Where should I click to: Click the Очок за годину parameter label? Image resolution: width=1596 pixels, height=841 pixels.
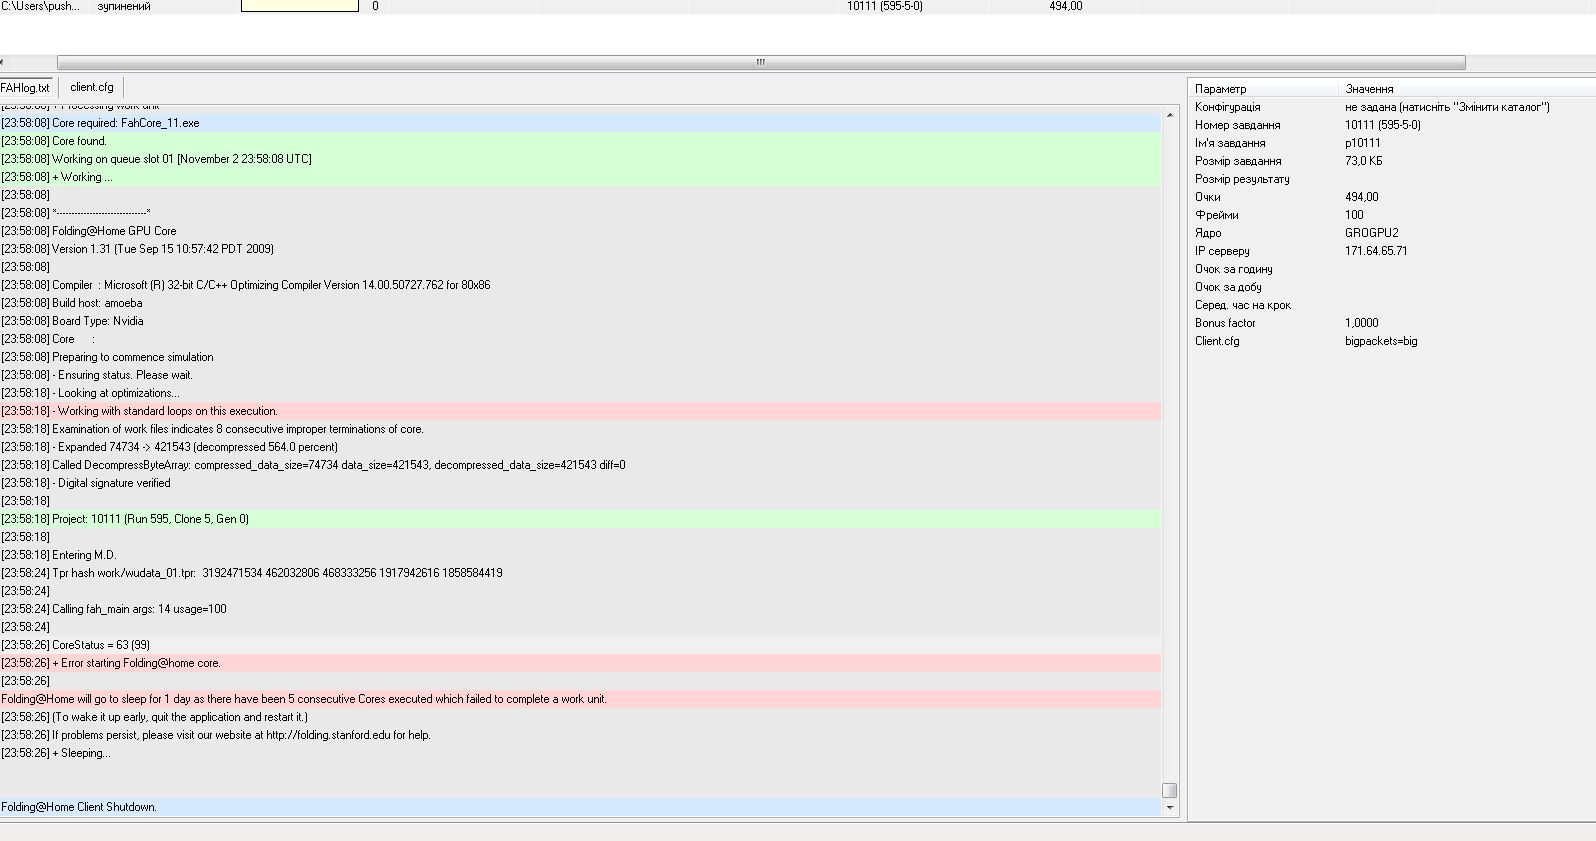pos(1234,269)
